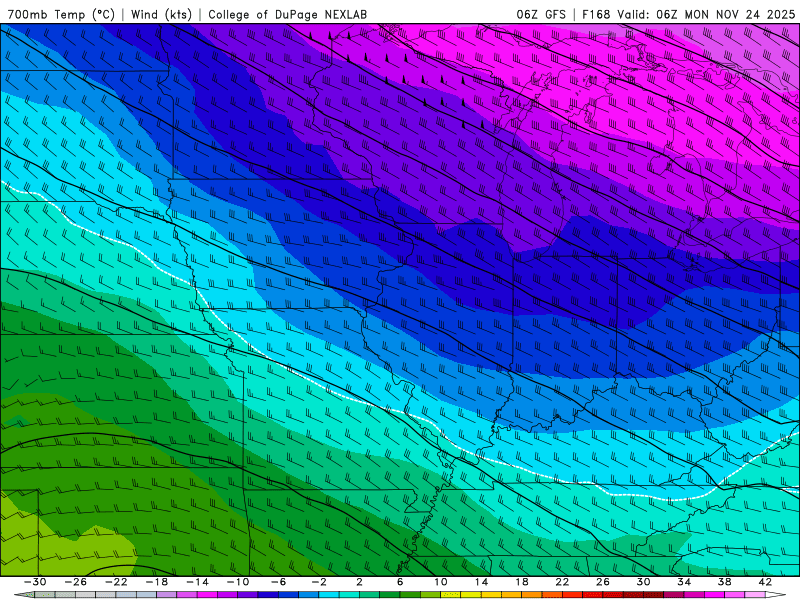Pick the darkest navy blue colorbar swatch
The height and width of the screenshot is (600, 800).
point(268,594)
